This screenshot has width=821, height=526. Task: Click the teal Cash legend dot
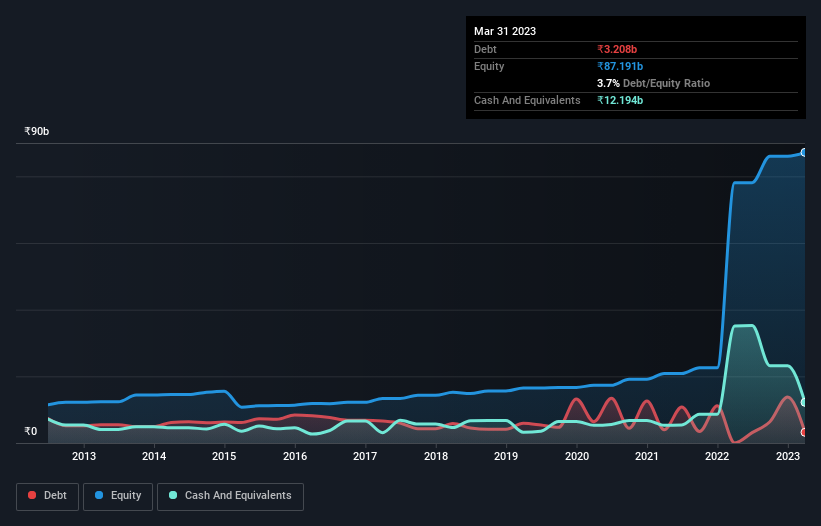[173, 495]
